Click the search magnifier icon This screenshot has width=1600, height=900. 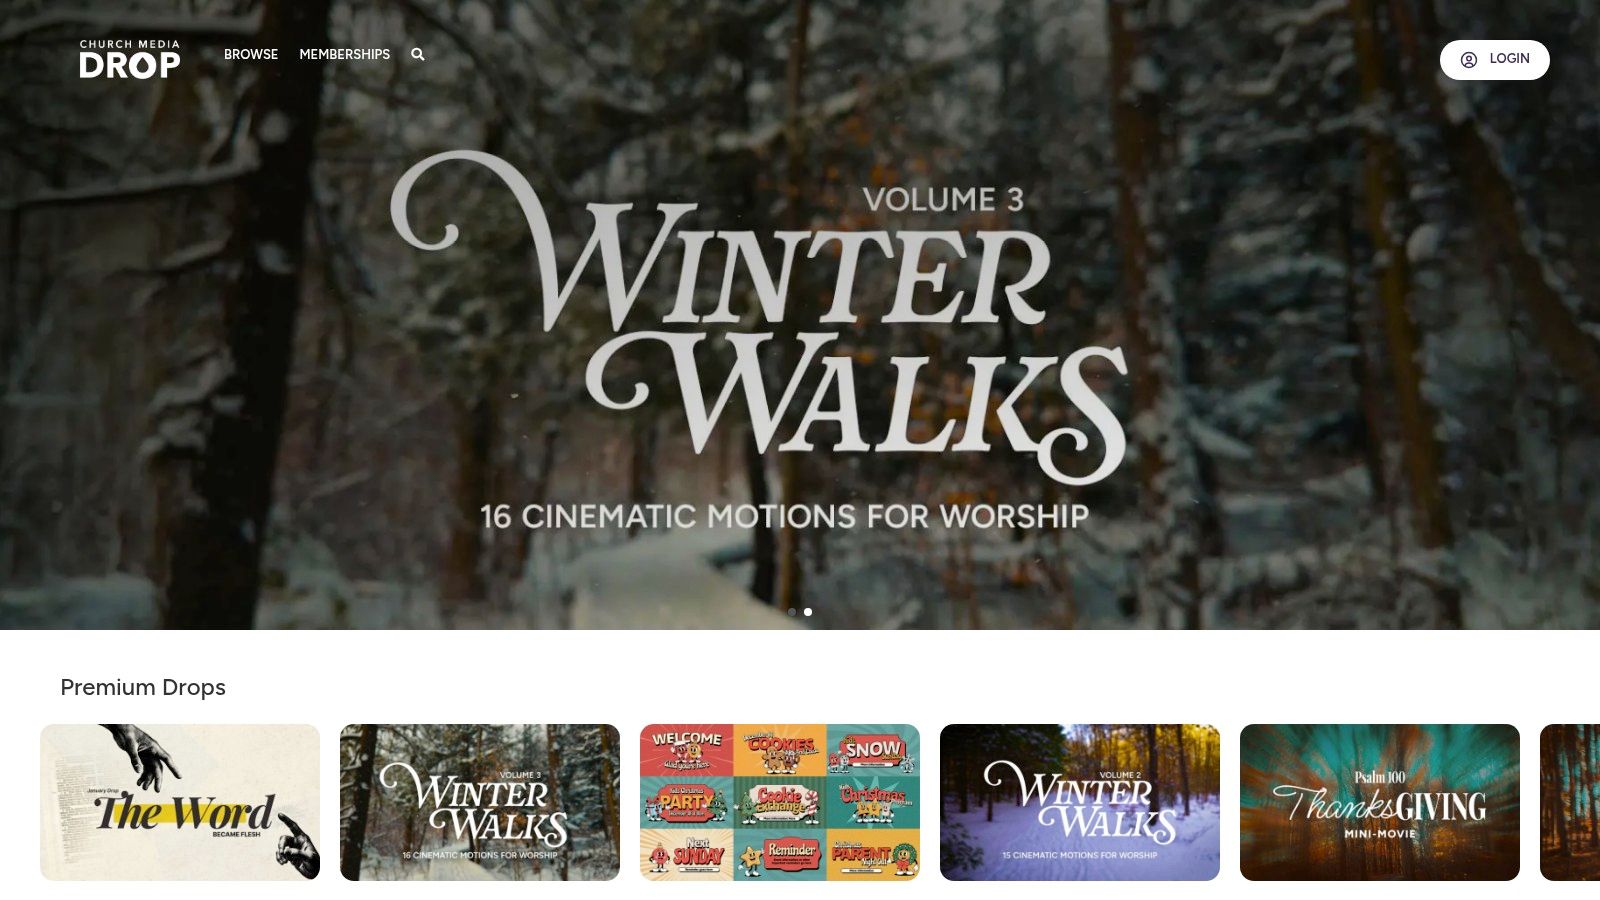418,54
